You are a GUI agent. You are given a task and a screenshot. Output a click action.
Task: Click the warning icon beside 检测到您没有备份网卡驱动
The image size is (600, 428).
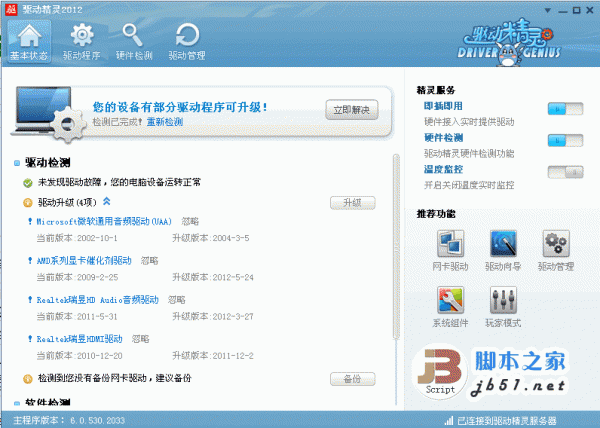[x=28, y=379]
